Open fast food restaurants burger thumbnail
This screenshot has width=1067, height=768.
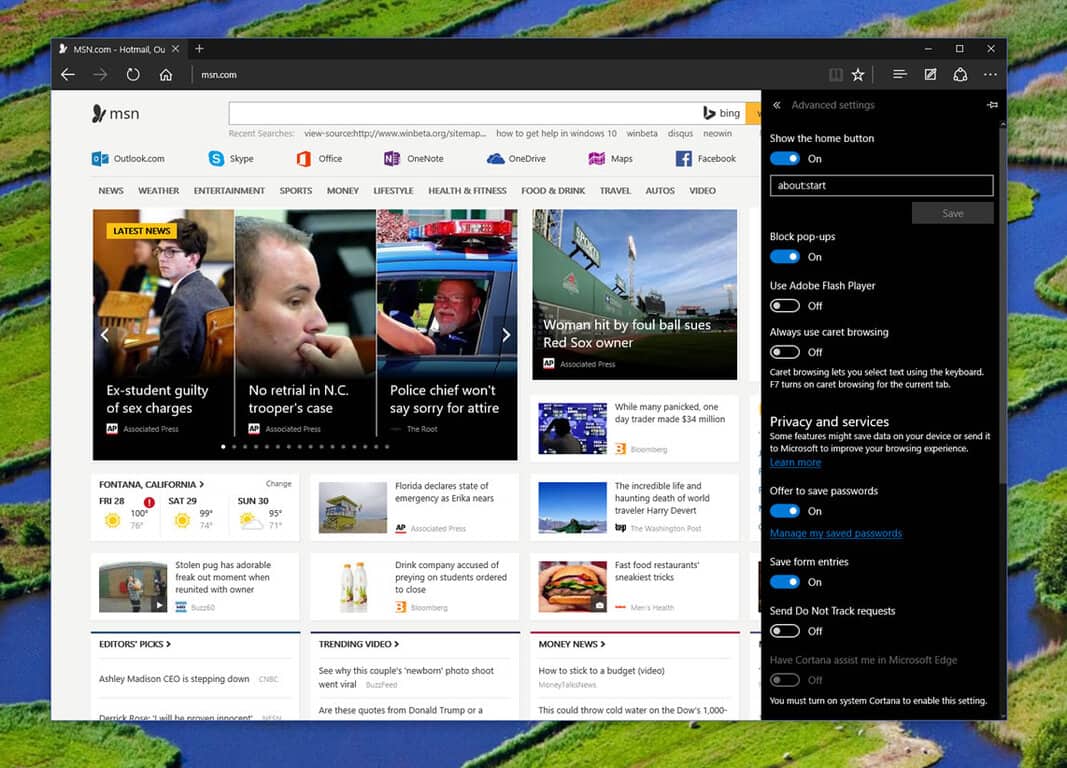coord(572,586)
